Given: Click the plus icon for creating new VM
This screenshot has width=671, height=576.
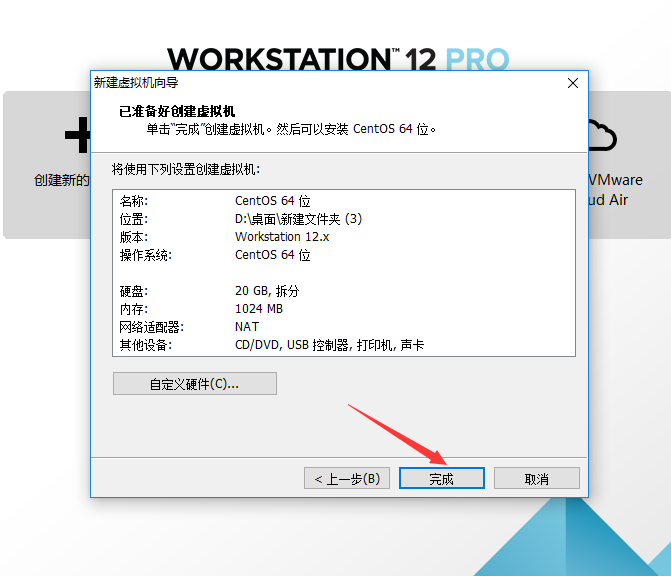Looking at the screenshot, I should 77,135.
